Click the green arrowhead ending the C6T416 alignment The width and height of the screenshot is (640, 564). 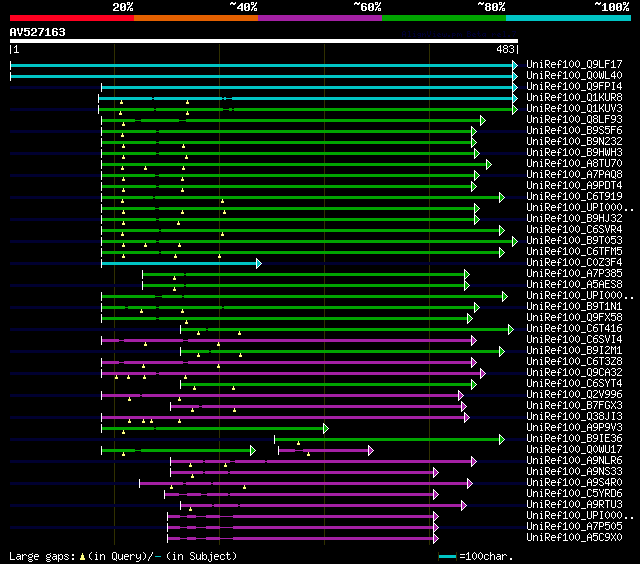(x=511, y=330)
